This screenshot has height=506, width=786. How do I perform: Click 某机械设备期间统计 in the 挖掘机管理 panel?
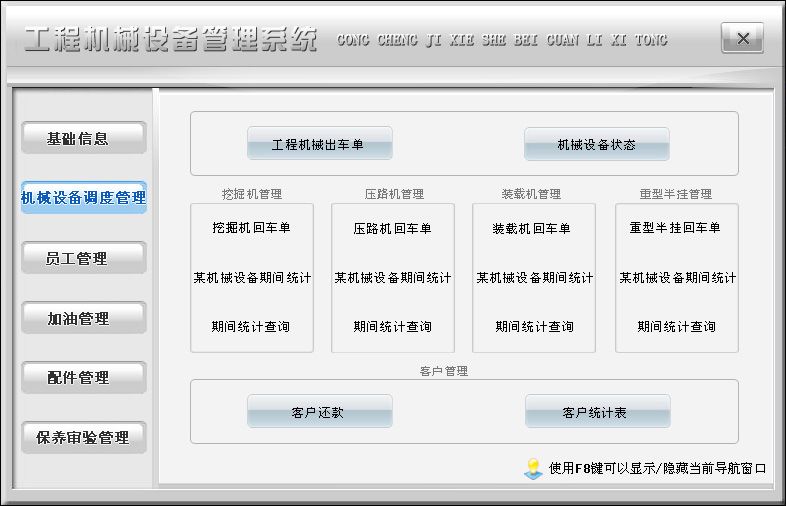tap(251, 277)
